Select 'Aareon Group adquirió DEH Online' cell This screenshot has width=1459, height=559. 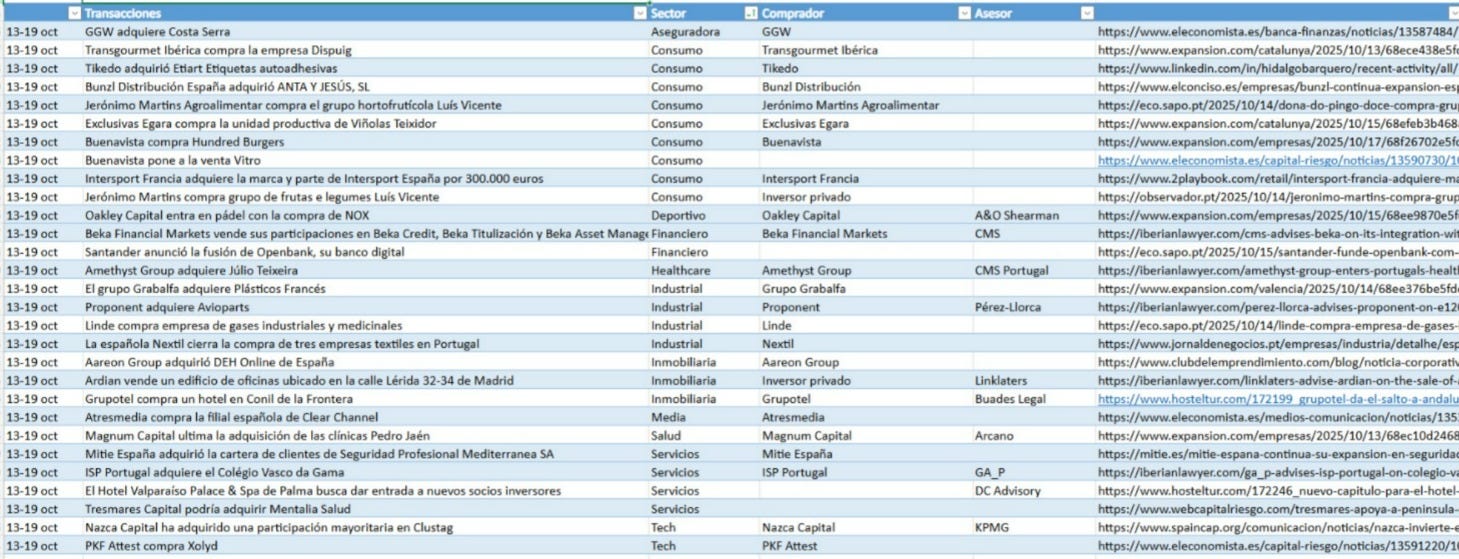(364, 362)
